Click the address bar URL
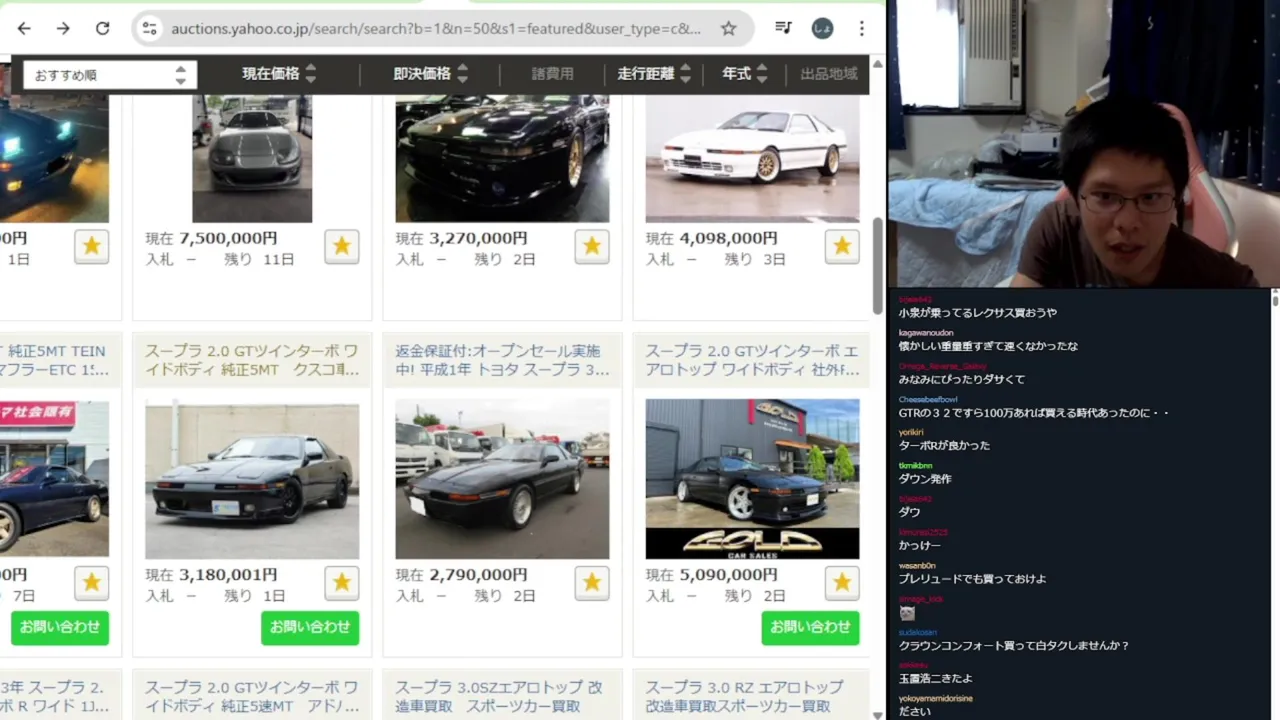The image size is (1280, 720). tap(436, 28)
